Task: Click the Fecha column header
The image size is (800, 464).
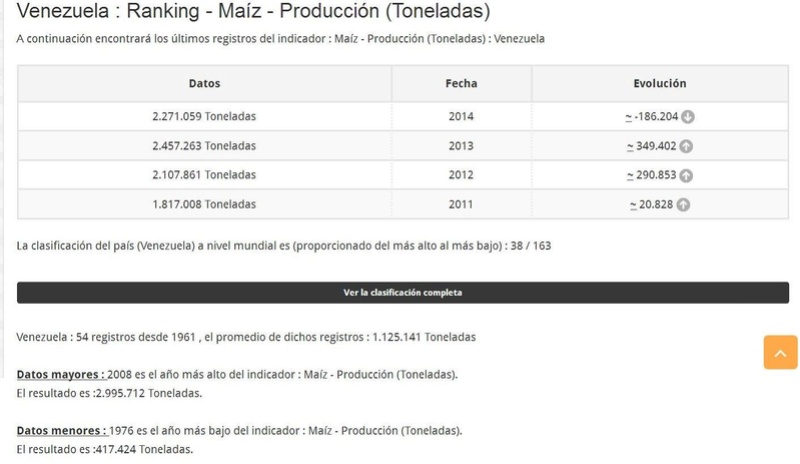Action: (x=461, y=83)
